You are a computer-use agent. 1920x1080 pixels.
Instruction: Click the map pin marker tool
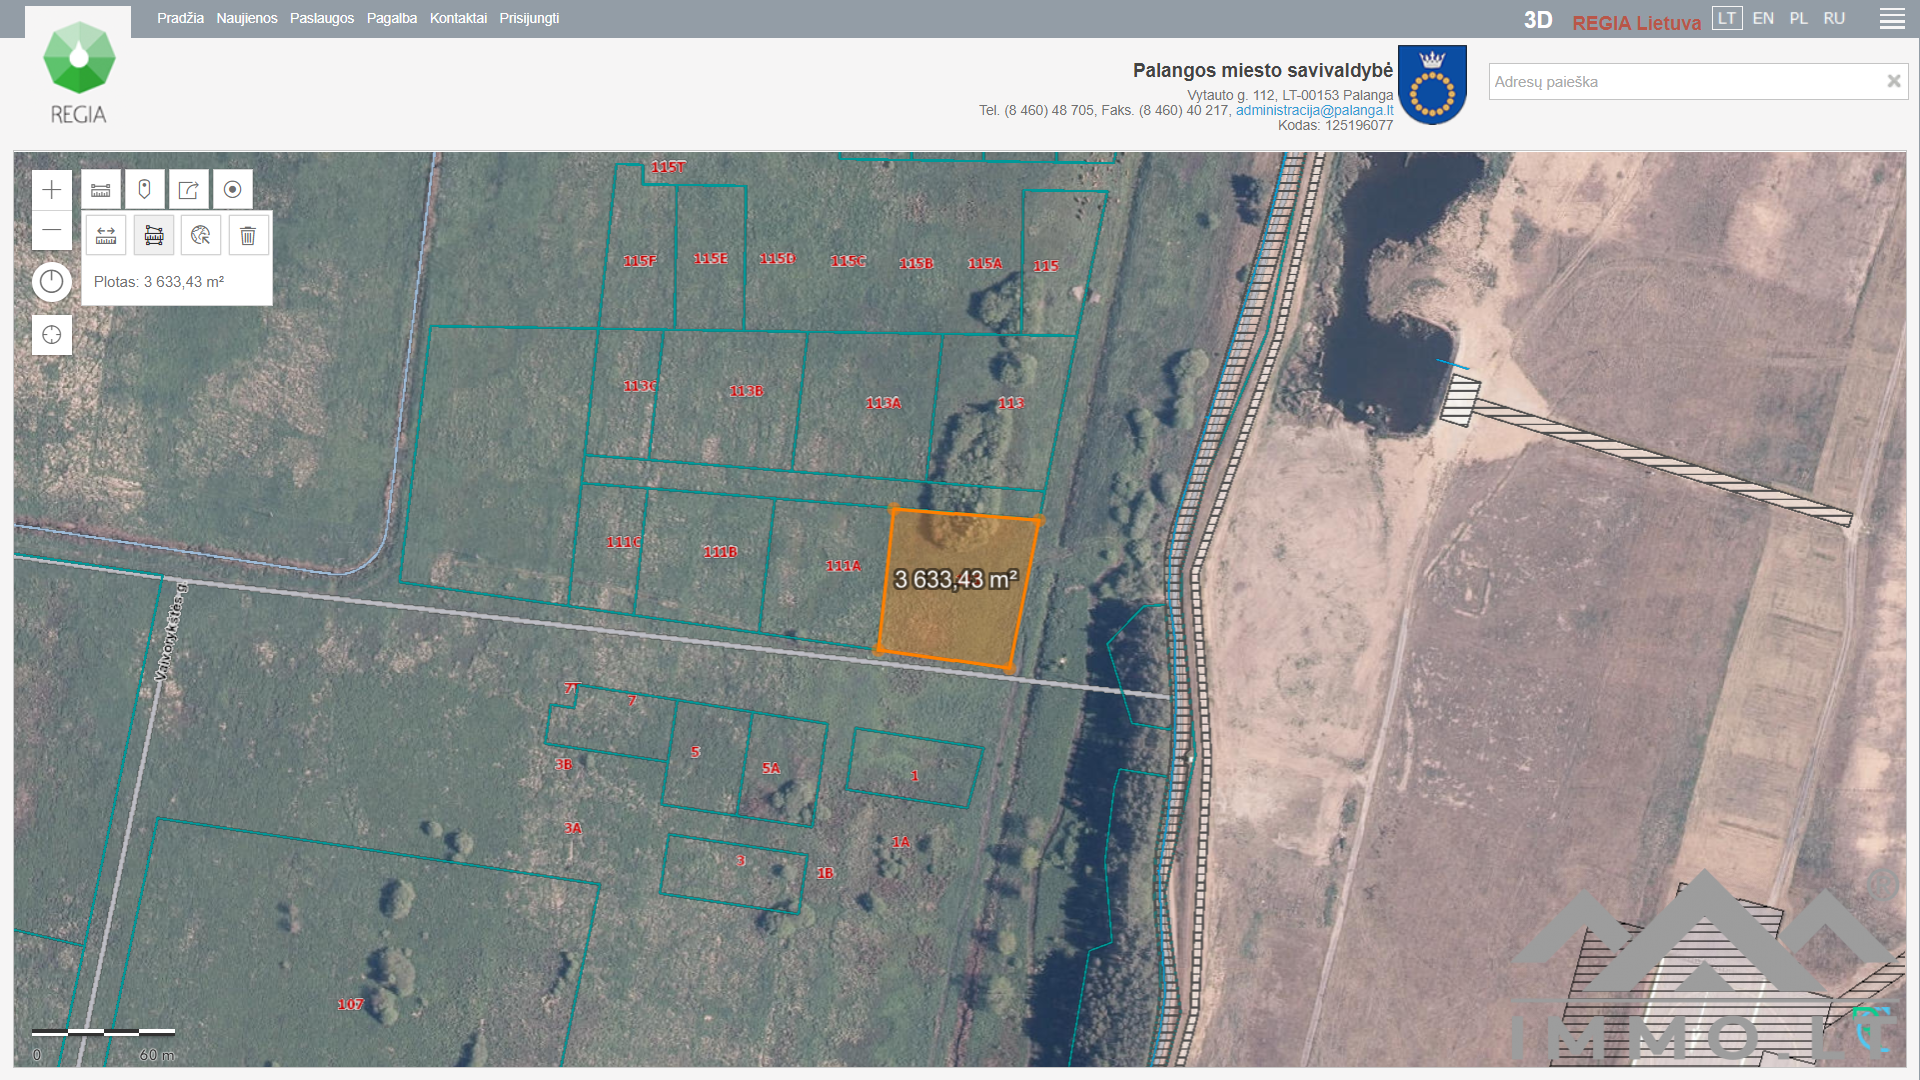(x=144, y=190)
